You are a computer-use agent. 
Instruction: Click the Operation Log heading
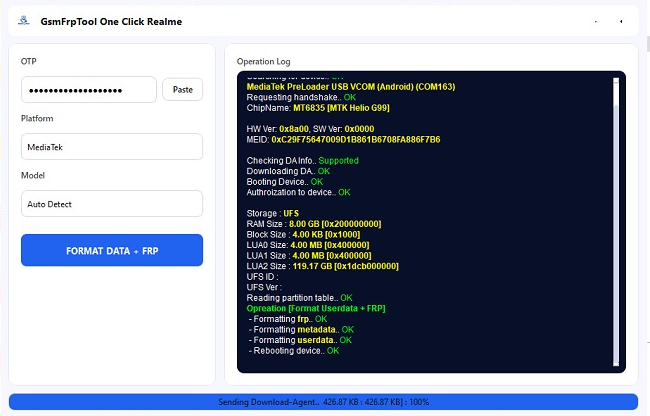(x=264, y=61)
